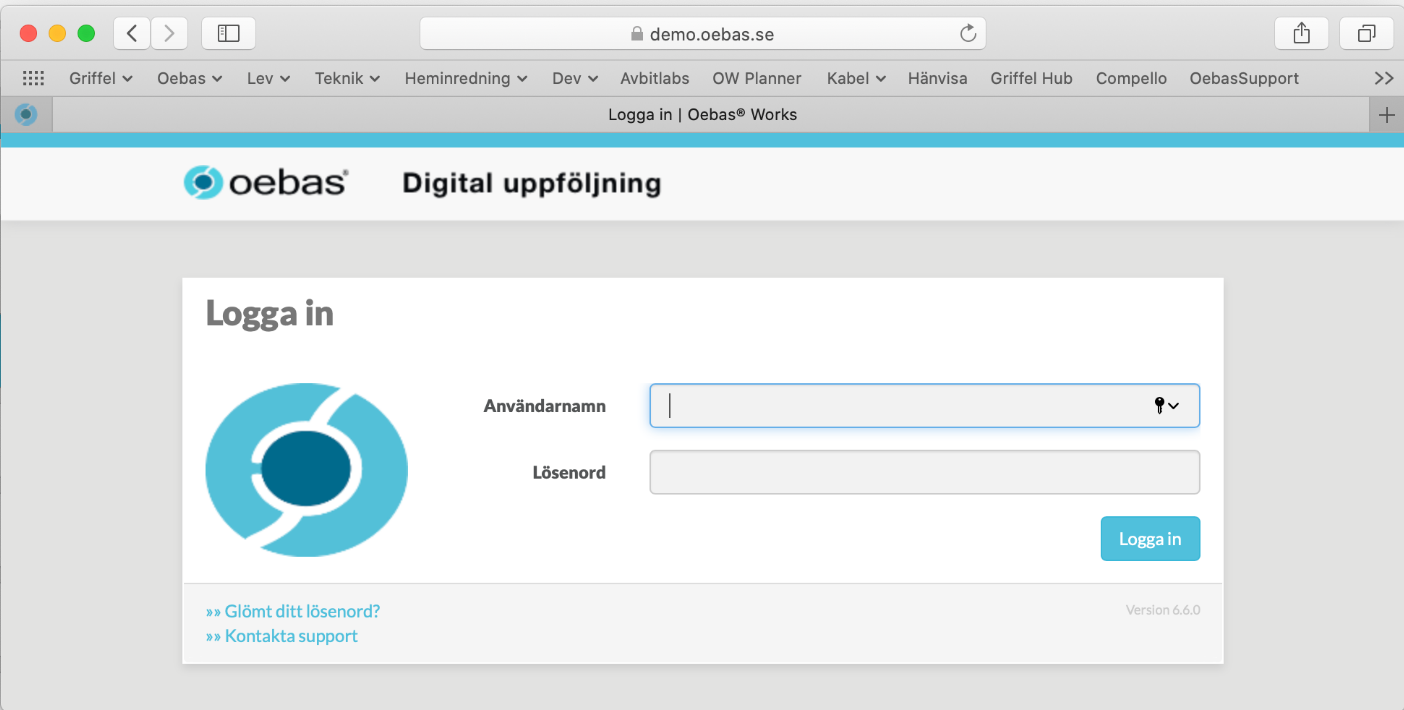Open the Griffel Hub bookmark
The width and height of the screenshot is (1404, 710).
pyautogui.click(x=1031, y=78)
